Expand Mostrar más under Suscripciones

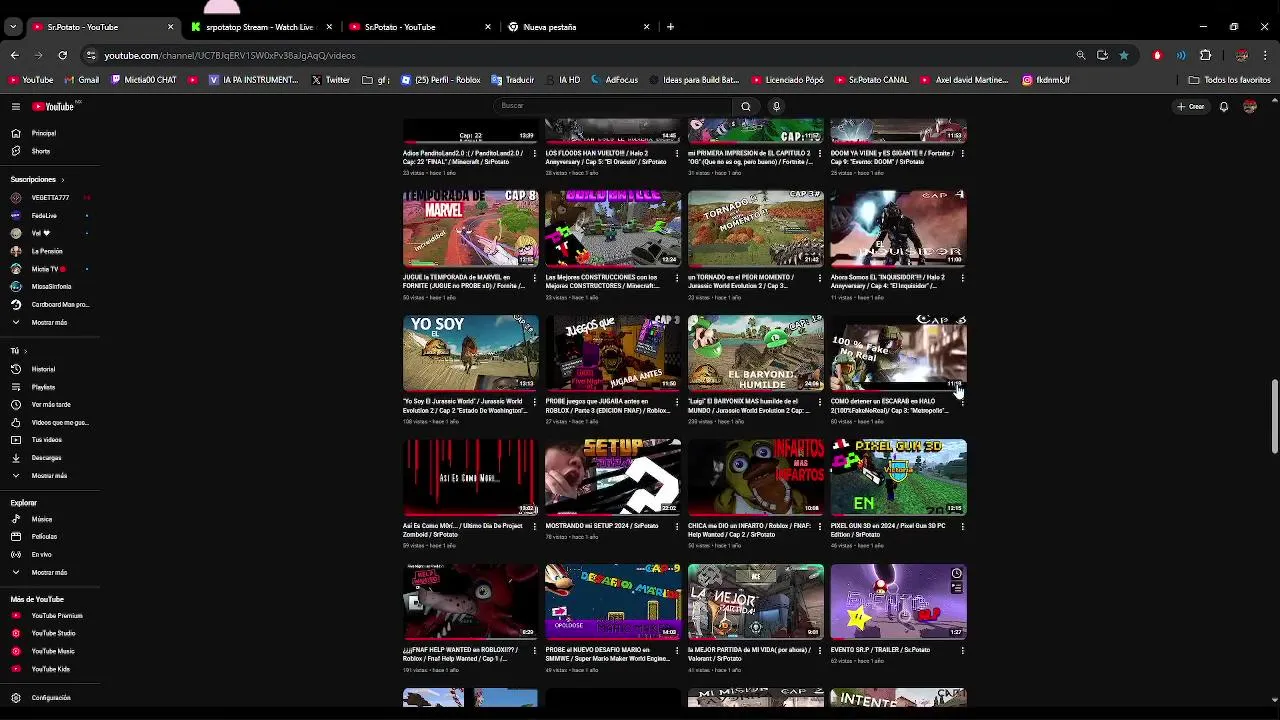[x=49, y=322]
